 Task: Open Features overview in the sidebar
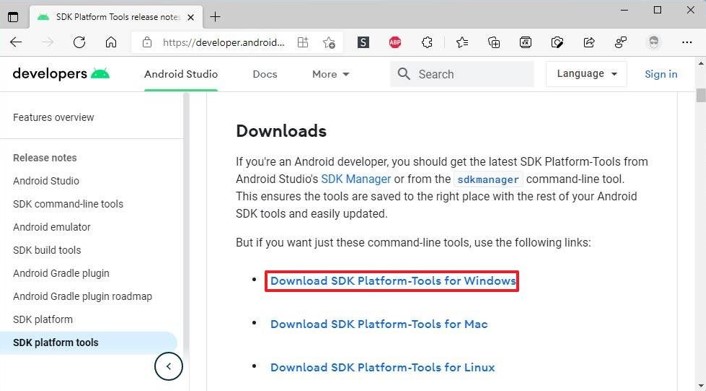tap(54, 118)
